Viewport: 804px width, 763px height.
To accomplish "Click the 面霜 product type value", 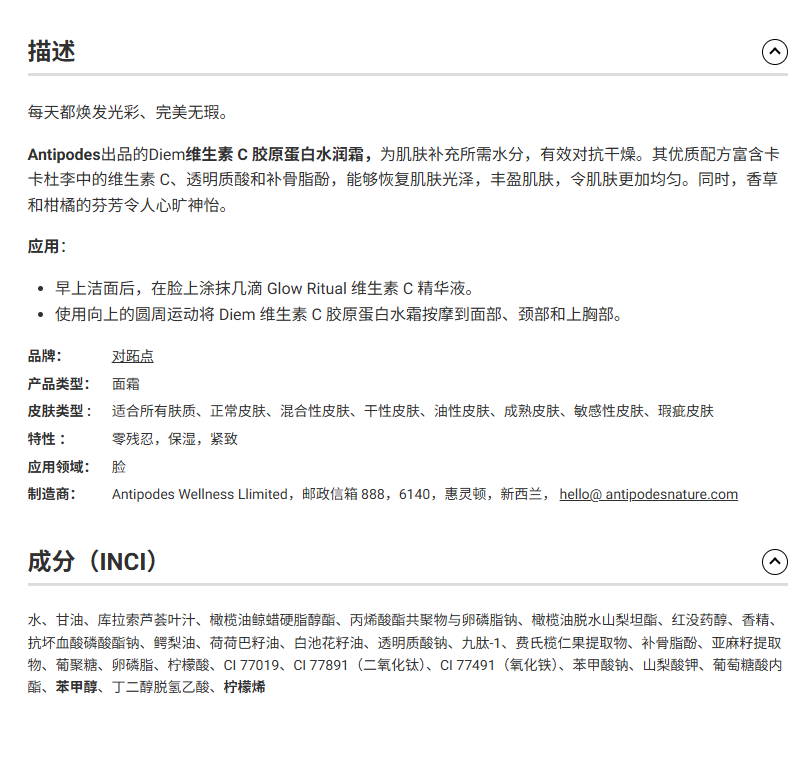I will pos(125,384).
